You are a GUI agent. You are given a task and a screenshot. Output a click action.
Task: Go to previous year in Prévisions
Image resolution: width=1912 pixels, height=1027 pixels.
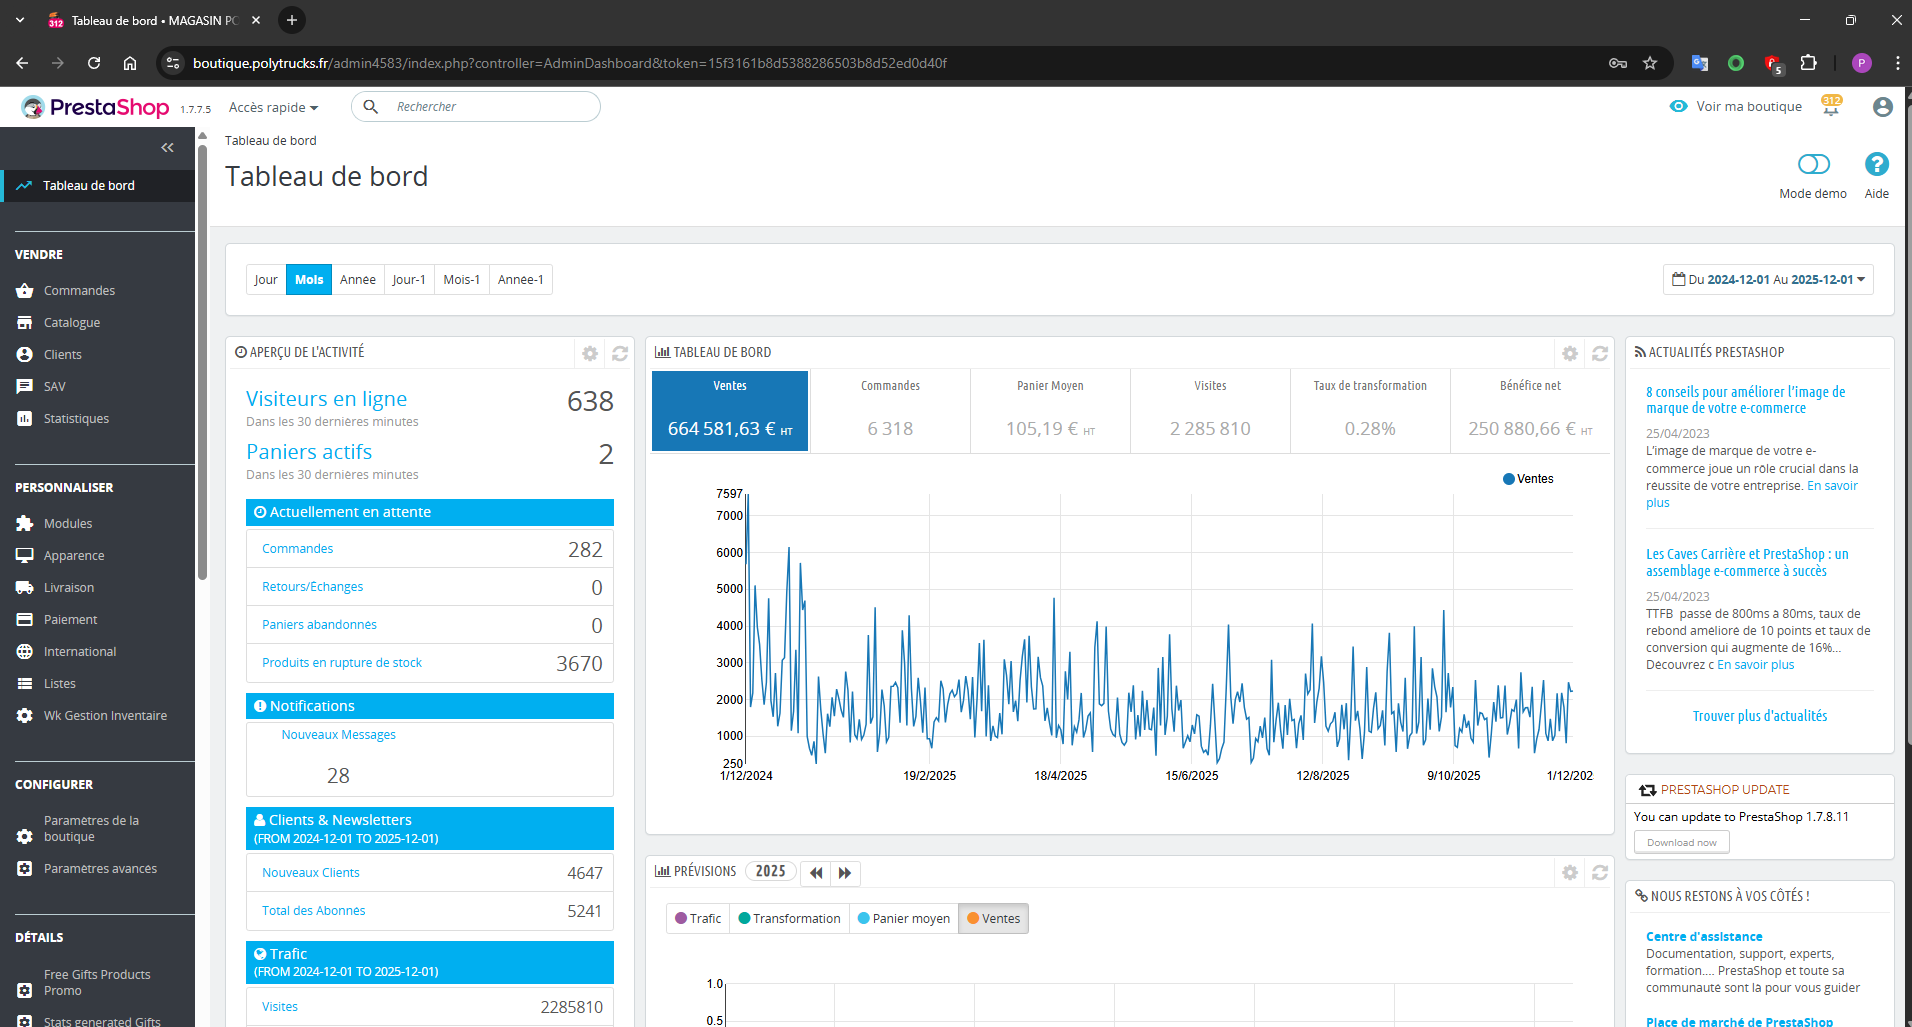pyautogui.click(x=816, y=873)
